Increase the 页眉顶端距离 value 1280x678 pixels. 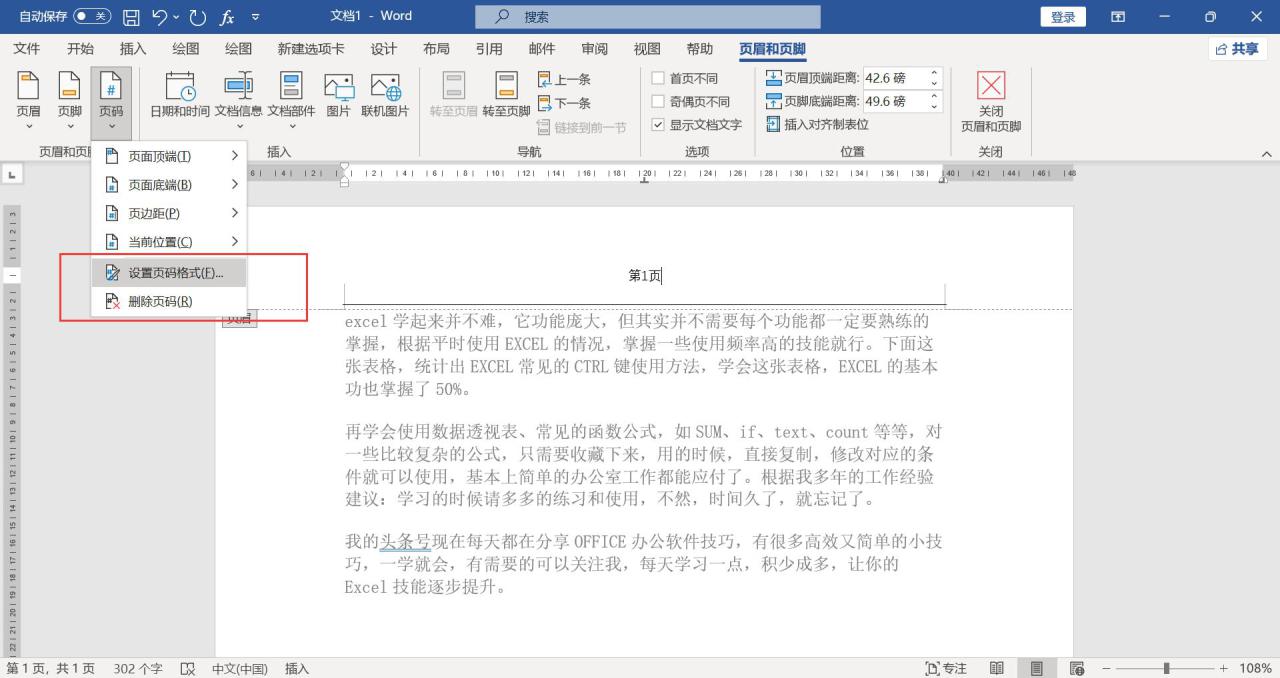(935, 74)
